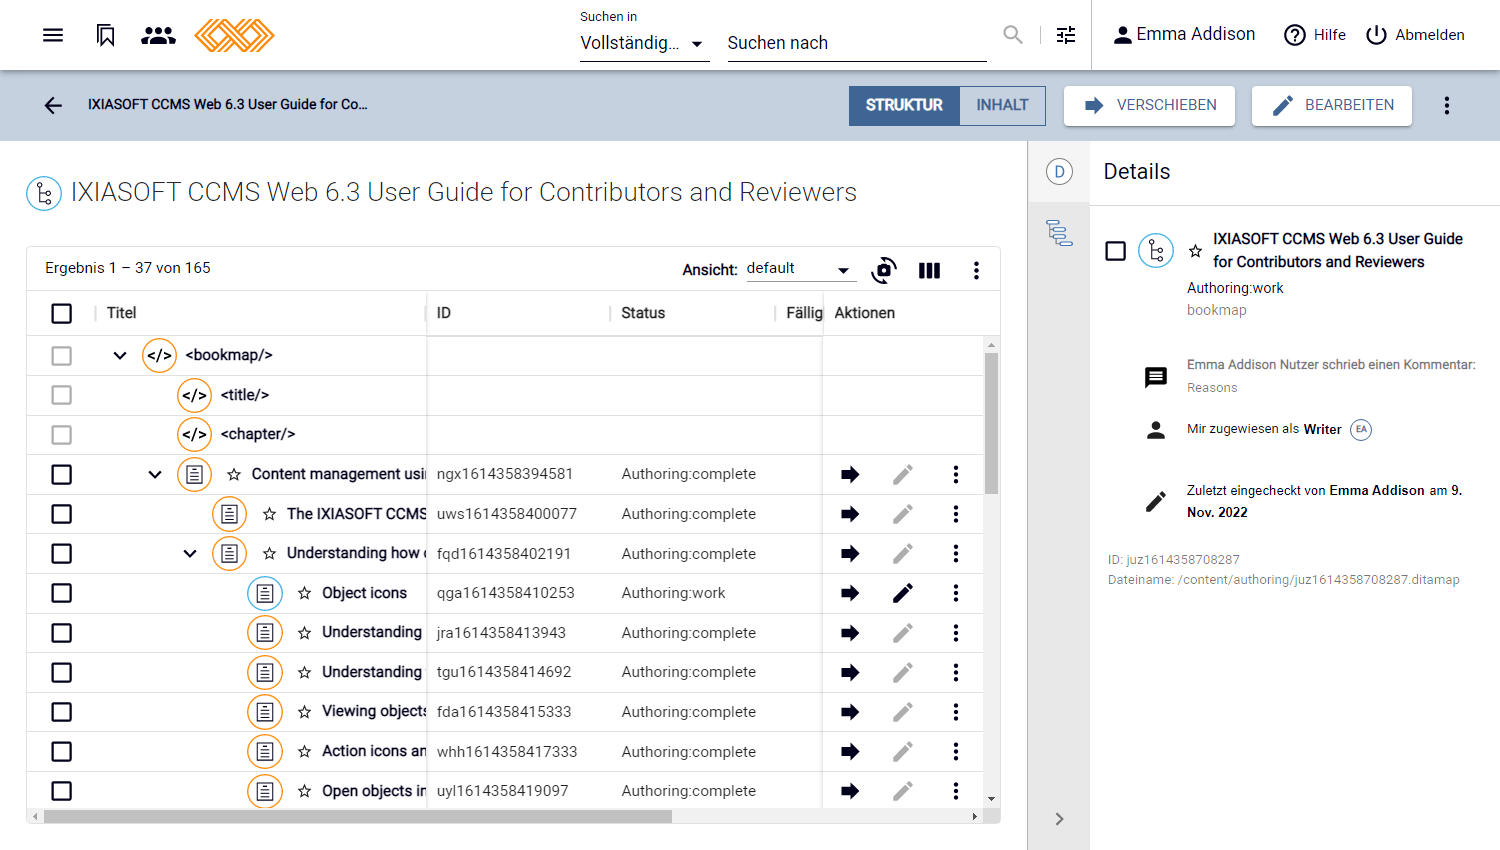Check the map checkbox in Details panel
This screenshot has height=850, width=1500.
(x=1116, y=251)
